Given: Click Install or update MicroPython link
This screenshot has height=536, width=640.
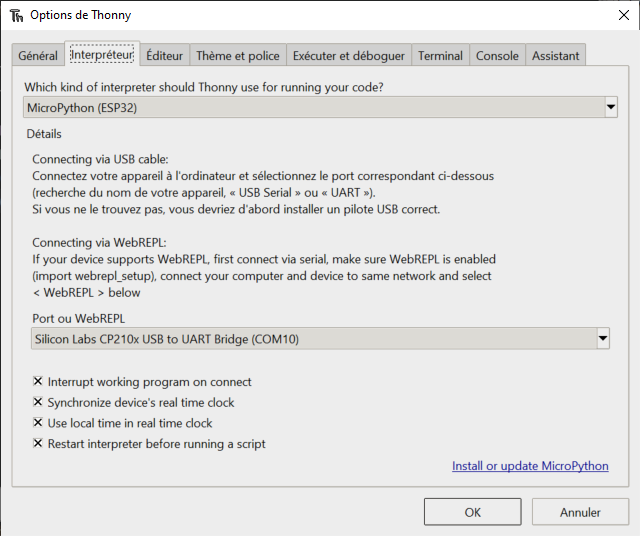Looking at the screenshot, I should coord(530,466).
